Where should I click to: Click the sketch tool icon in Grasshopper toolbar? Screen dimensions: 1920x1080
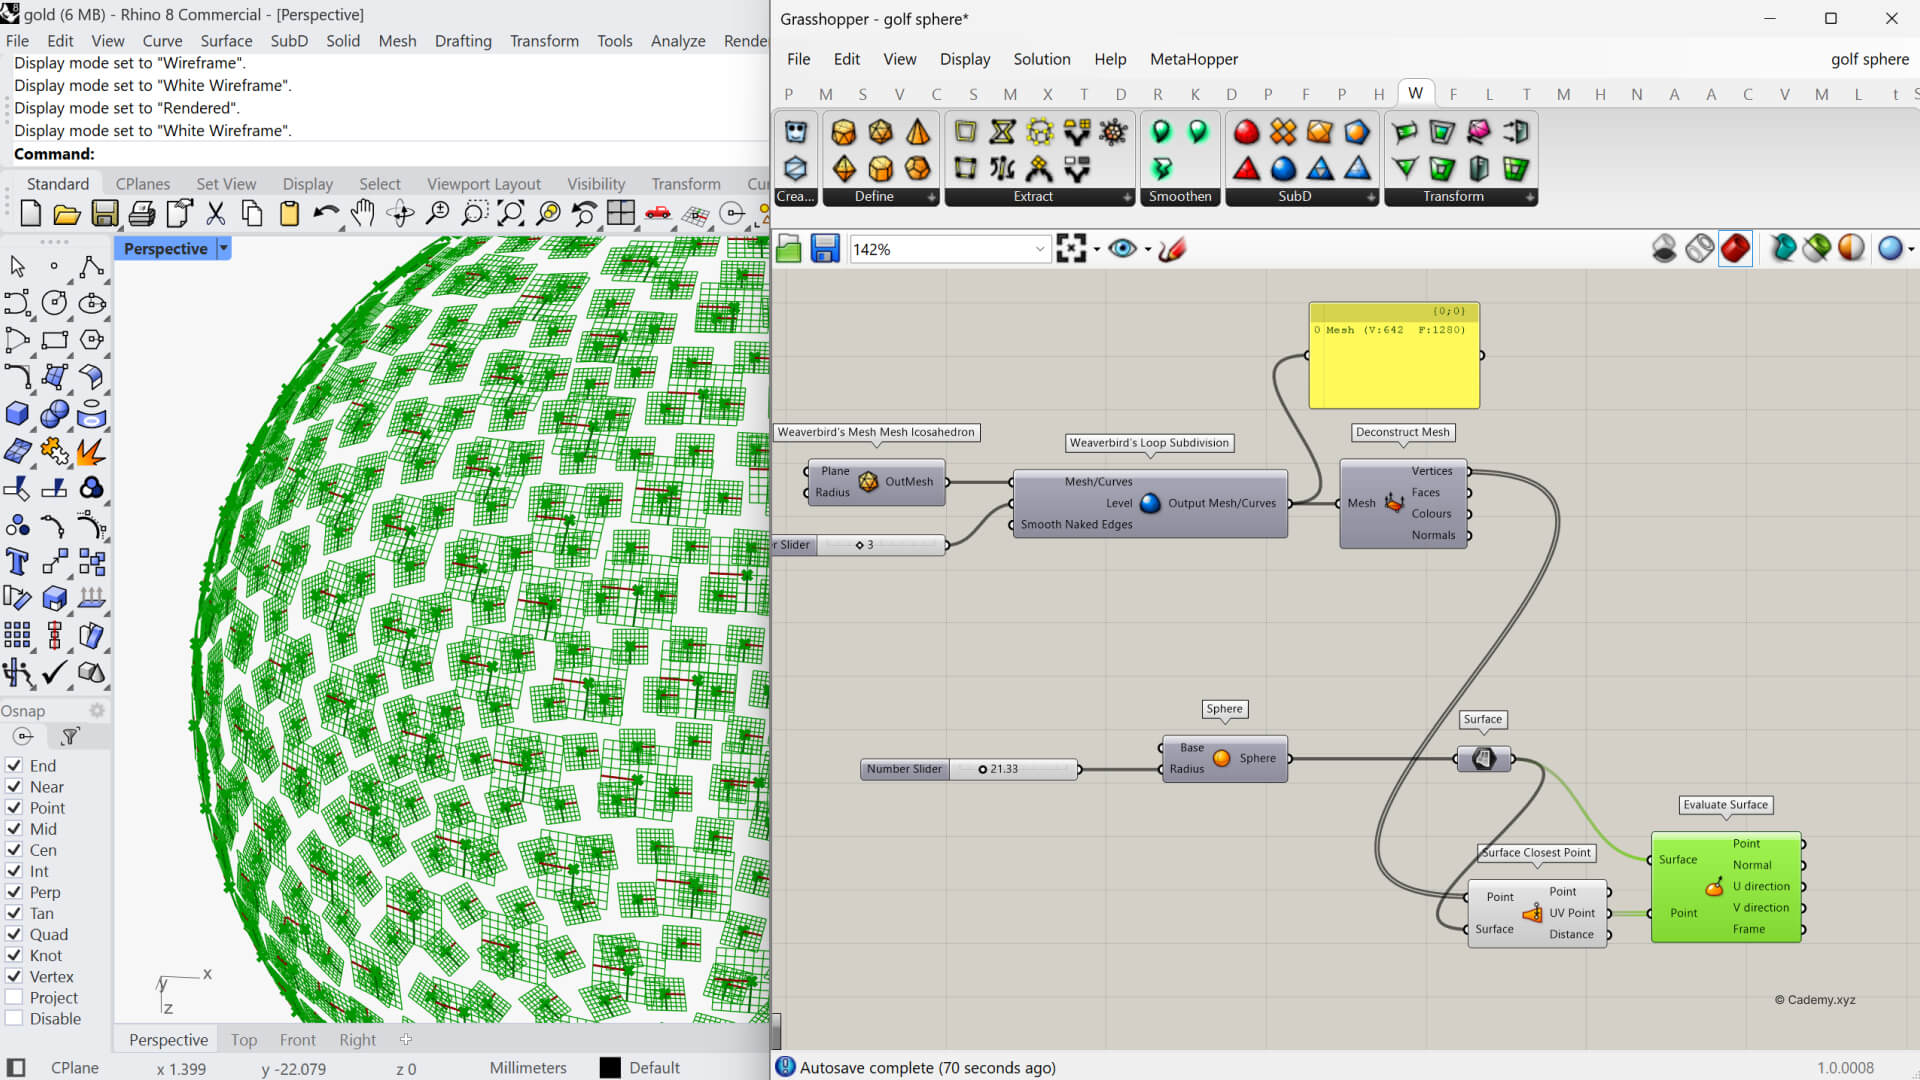pos(1172,249)
